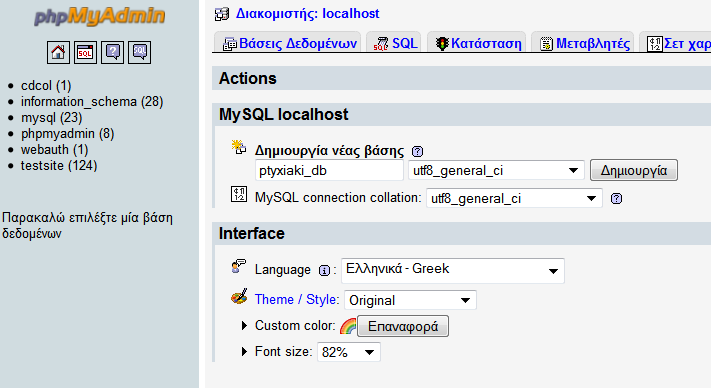This screenshot has height=388, width=711.
Task: Click the server icon beside Διακομιστής
Action: coord(222,14)
